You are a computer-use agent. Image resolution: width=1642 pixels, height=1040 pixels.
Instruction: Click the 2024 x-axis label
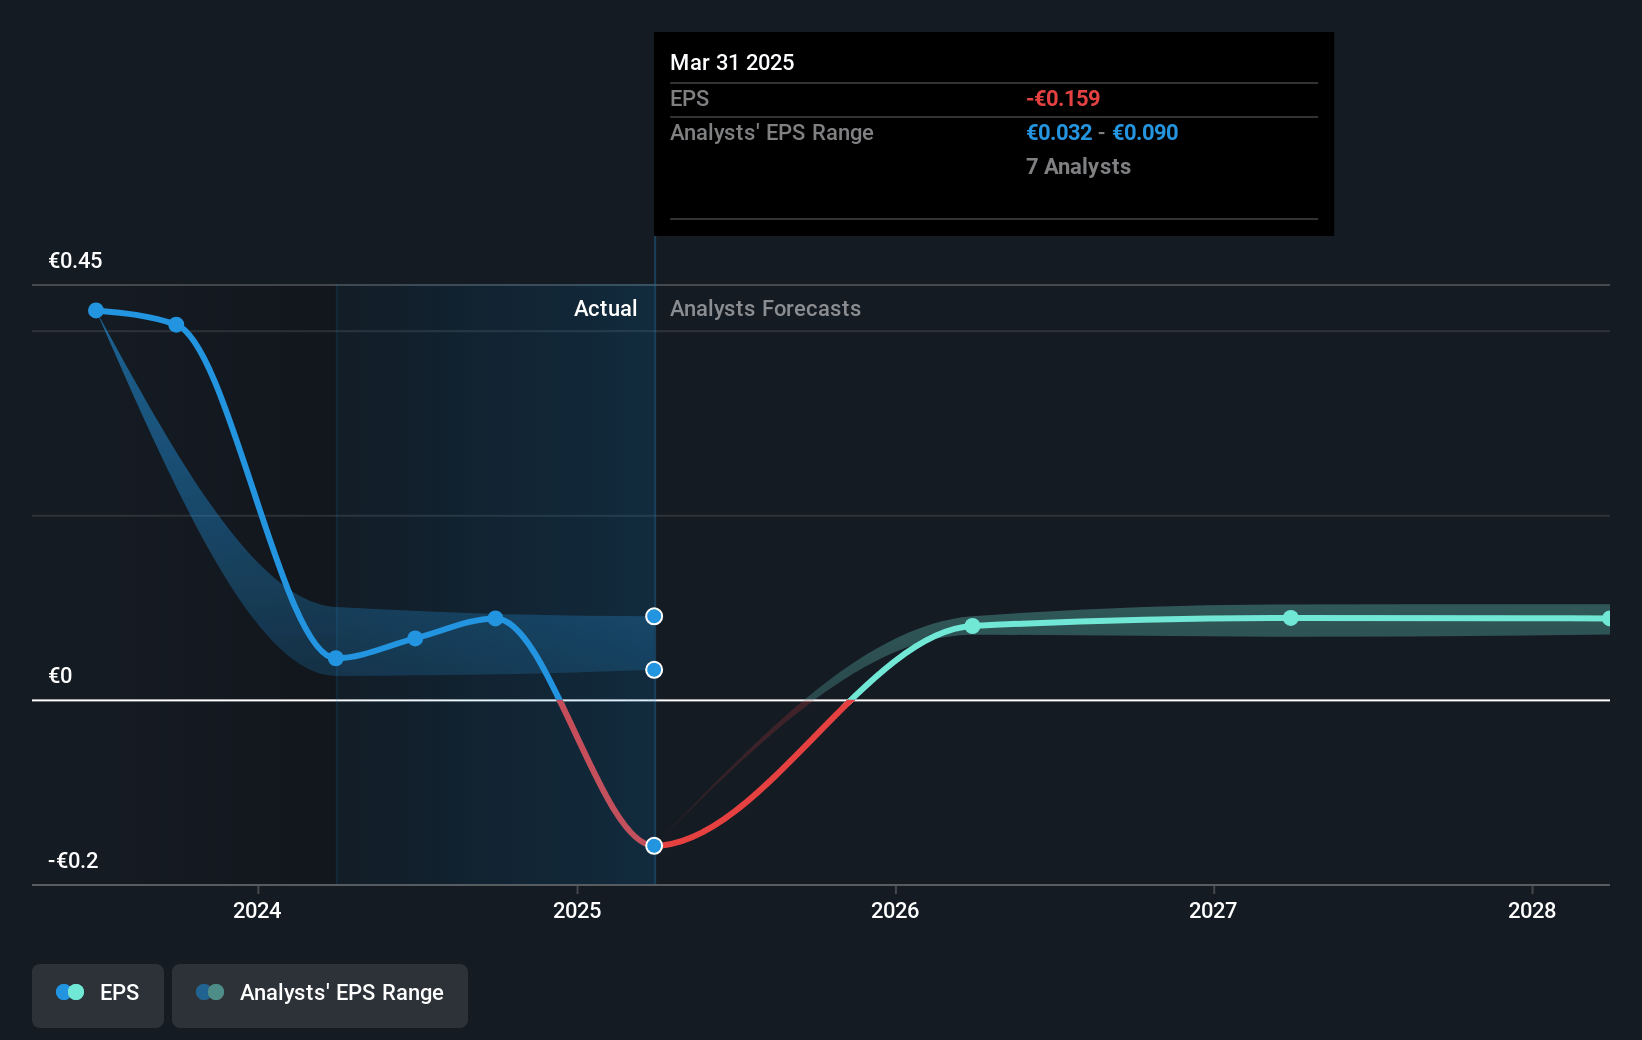257,910
